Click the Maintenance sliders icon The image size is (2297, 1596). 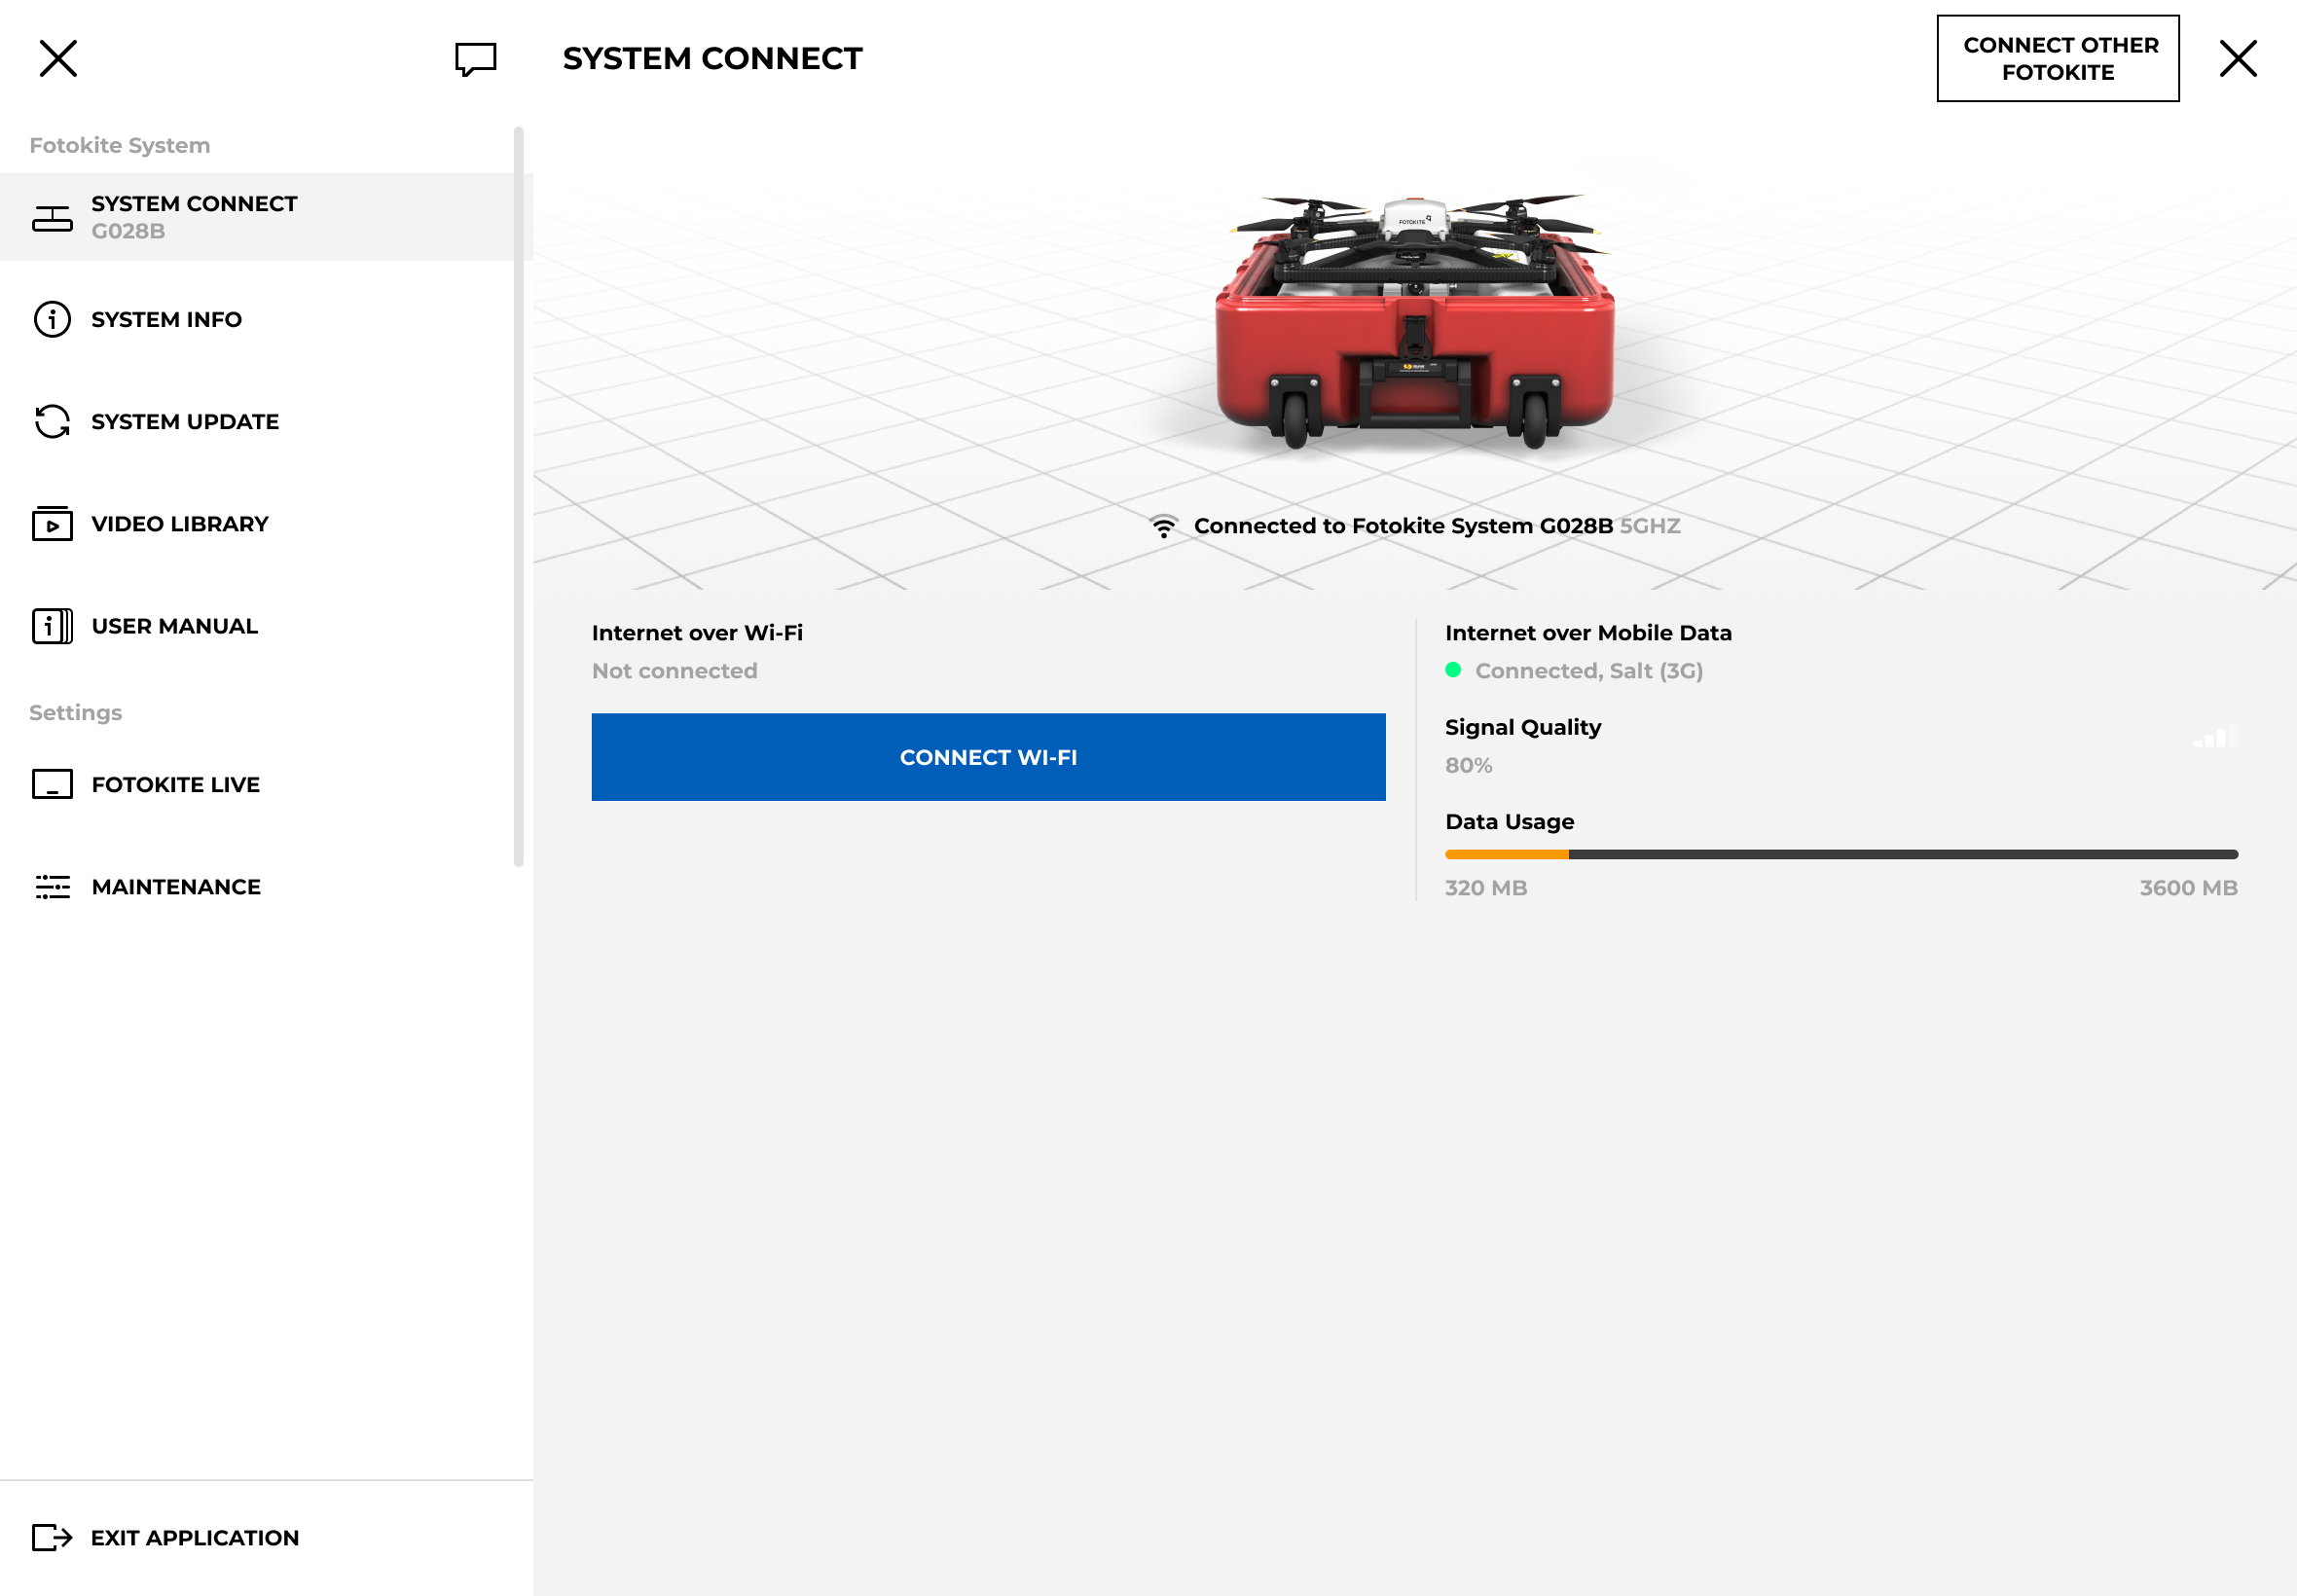[x=52, y=887]
